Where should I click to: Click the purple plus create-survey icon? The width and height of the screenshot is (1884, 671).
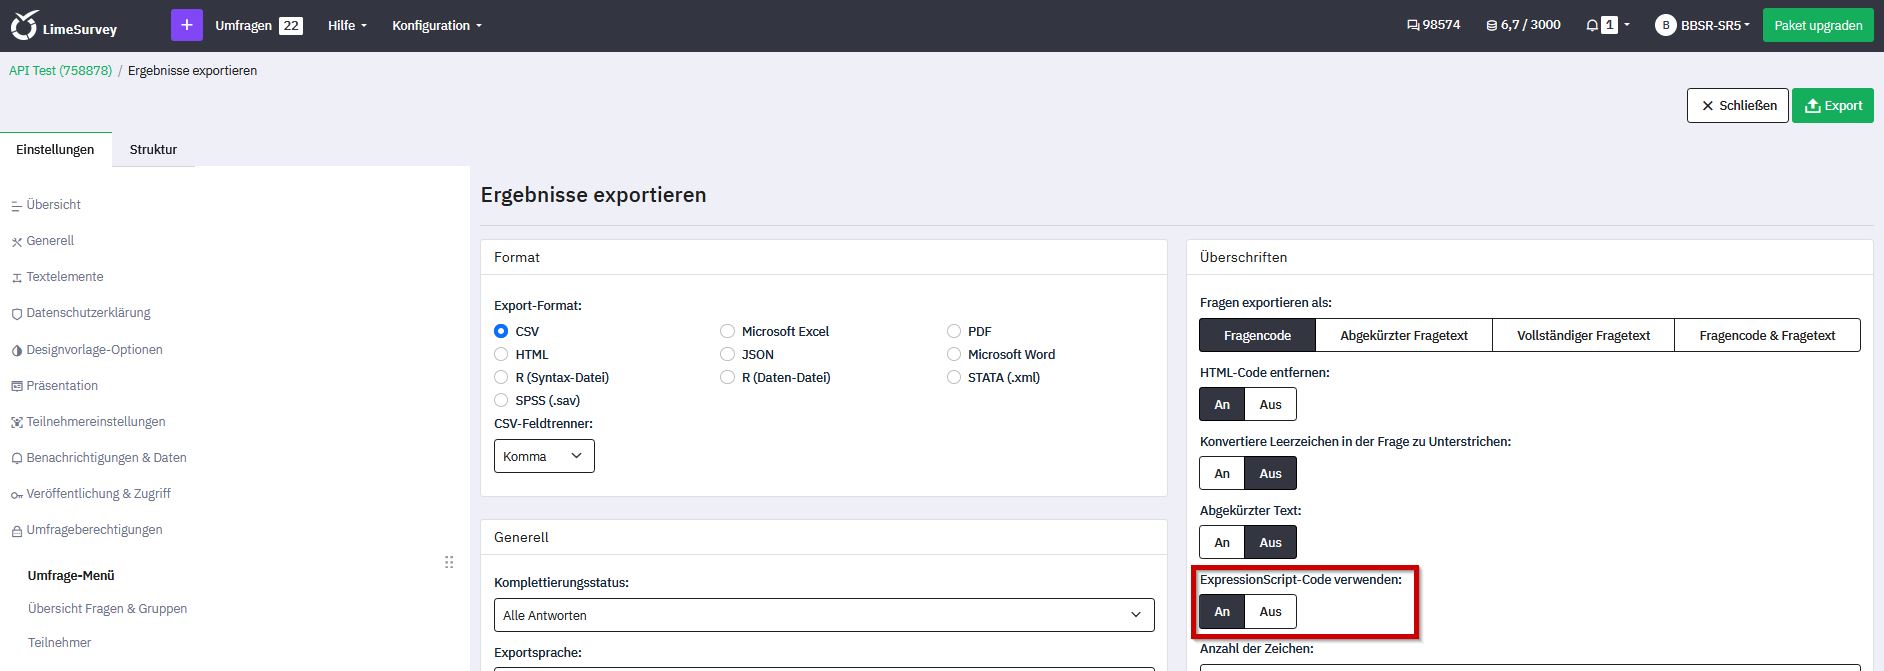[x=186, y=25]
